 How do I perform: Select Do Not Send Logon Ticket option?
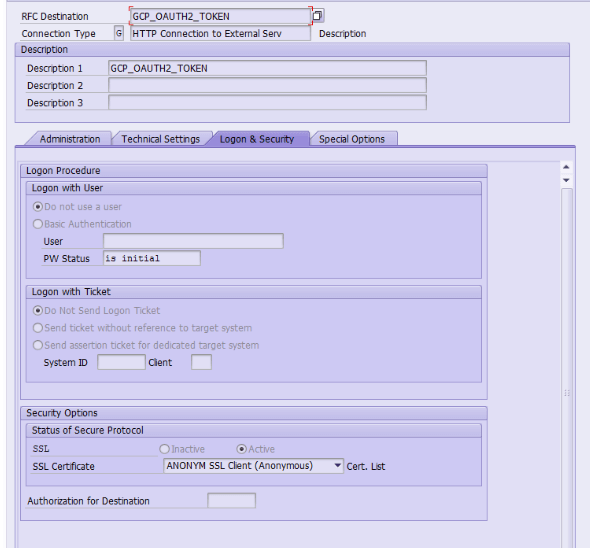(x=38, y=311)
